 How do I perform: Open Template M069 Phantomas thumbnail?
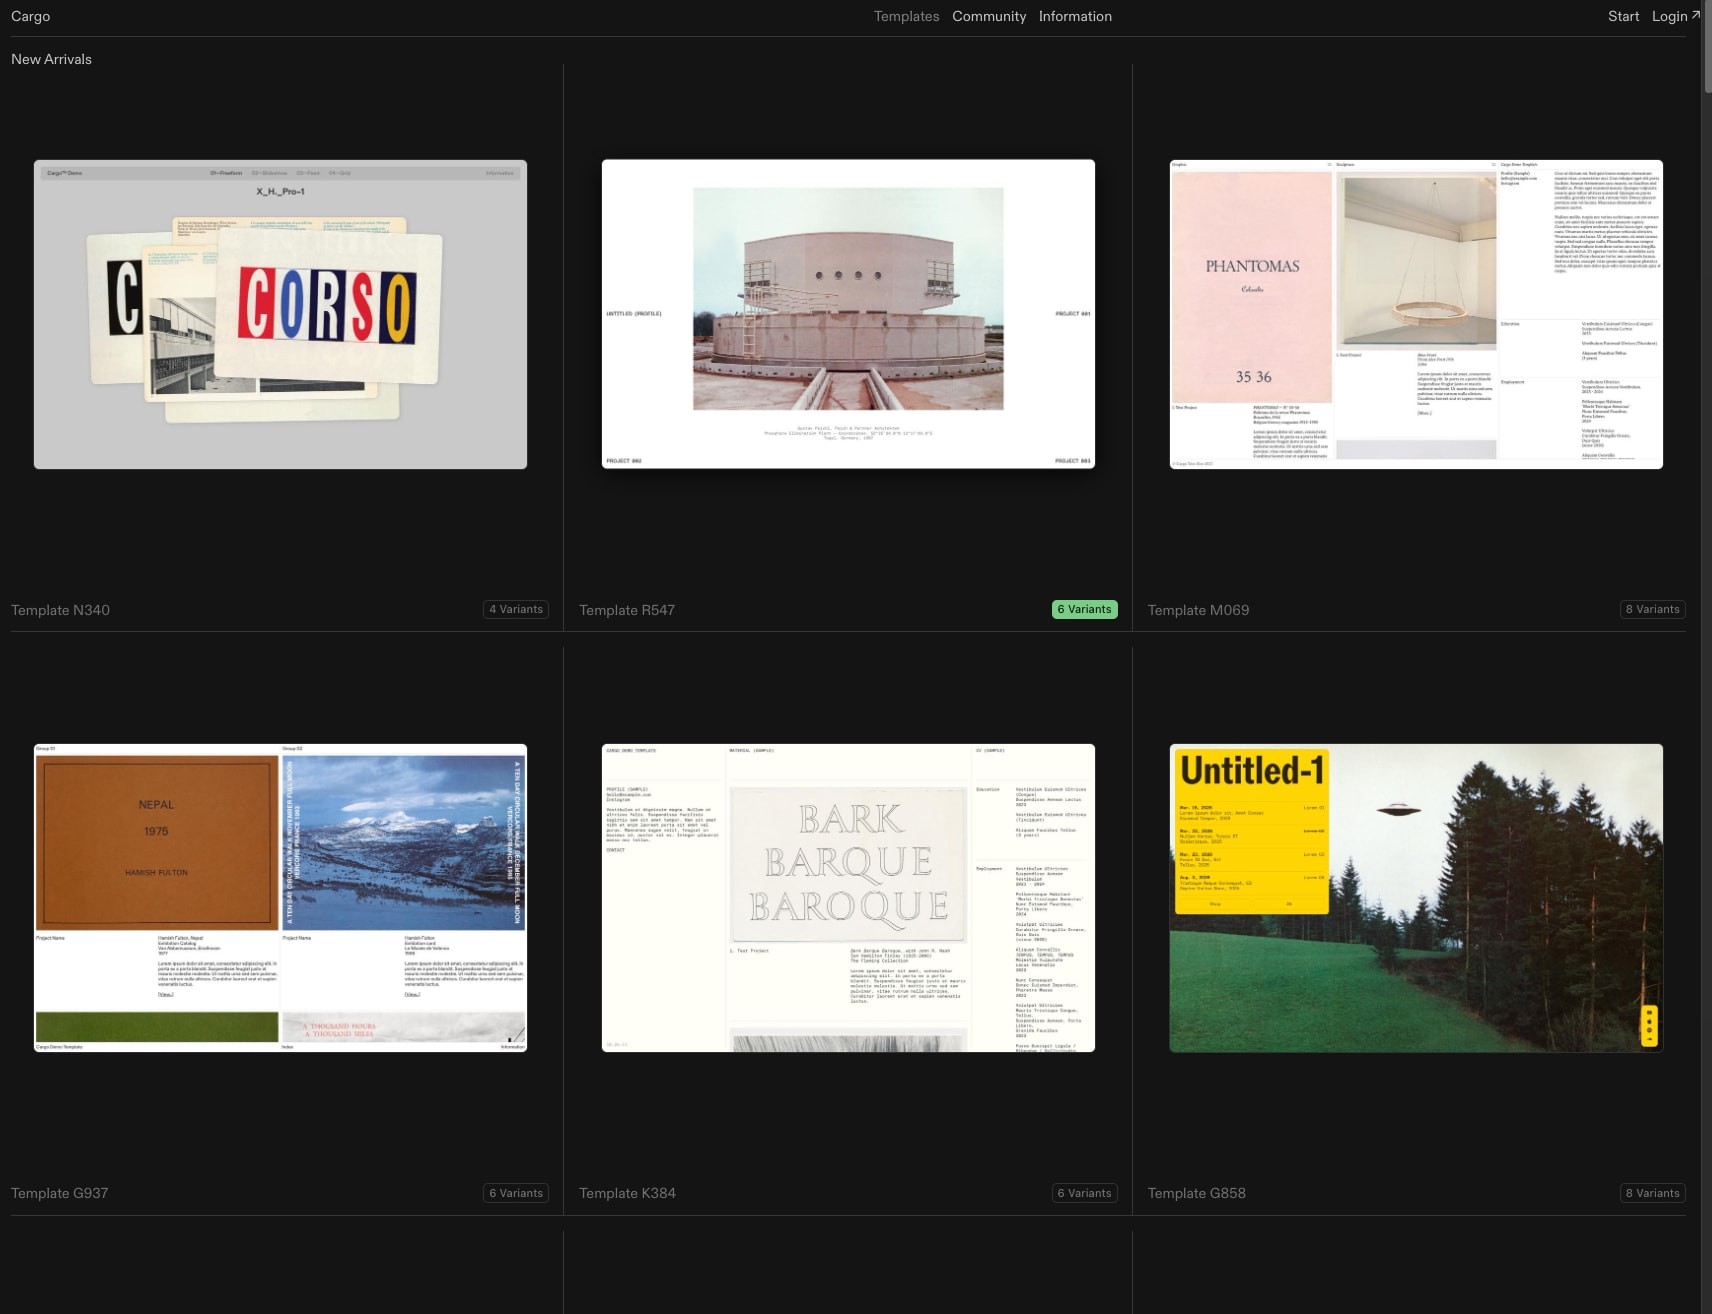click(1416, 314)
